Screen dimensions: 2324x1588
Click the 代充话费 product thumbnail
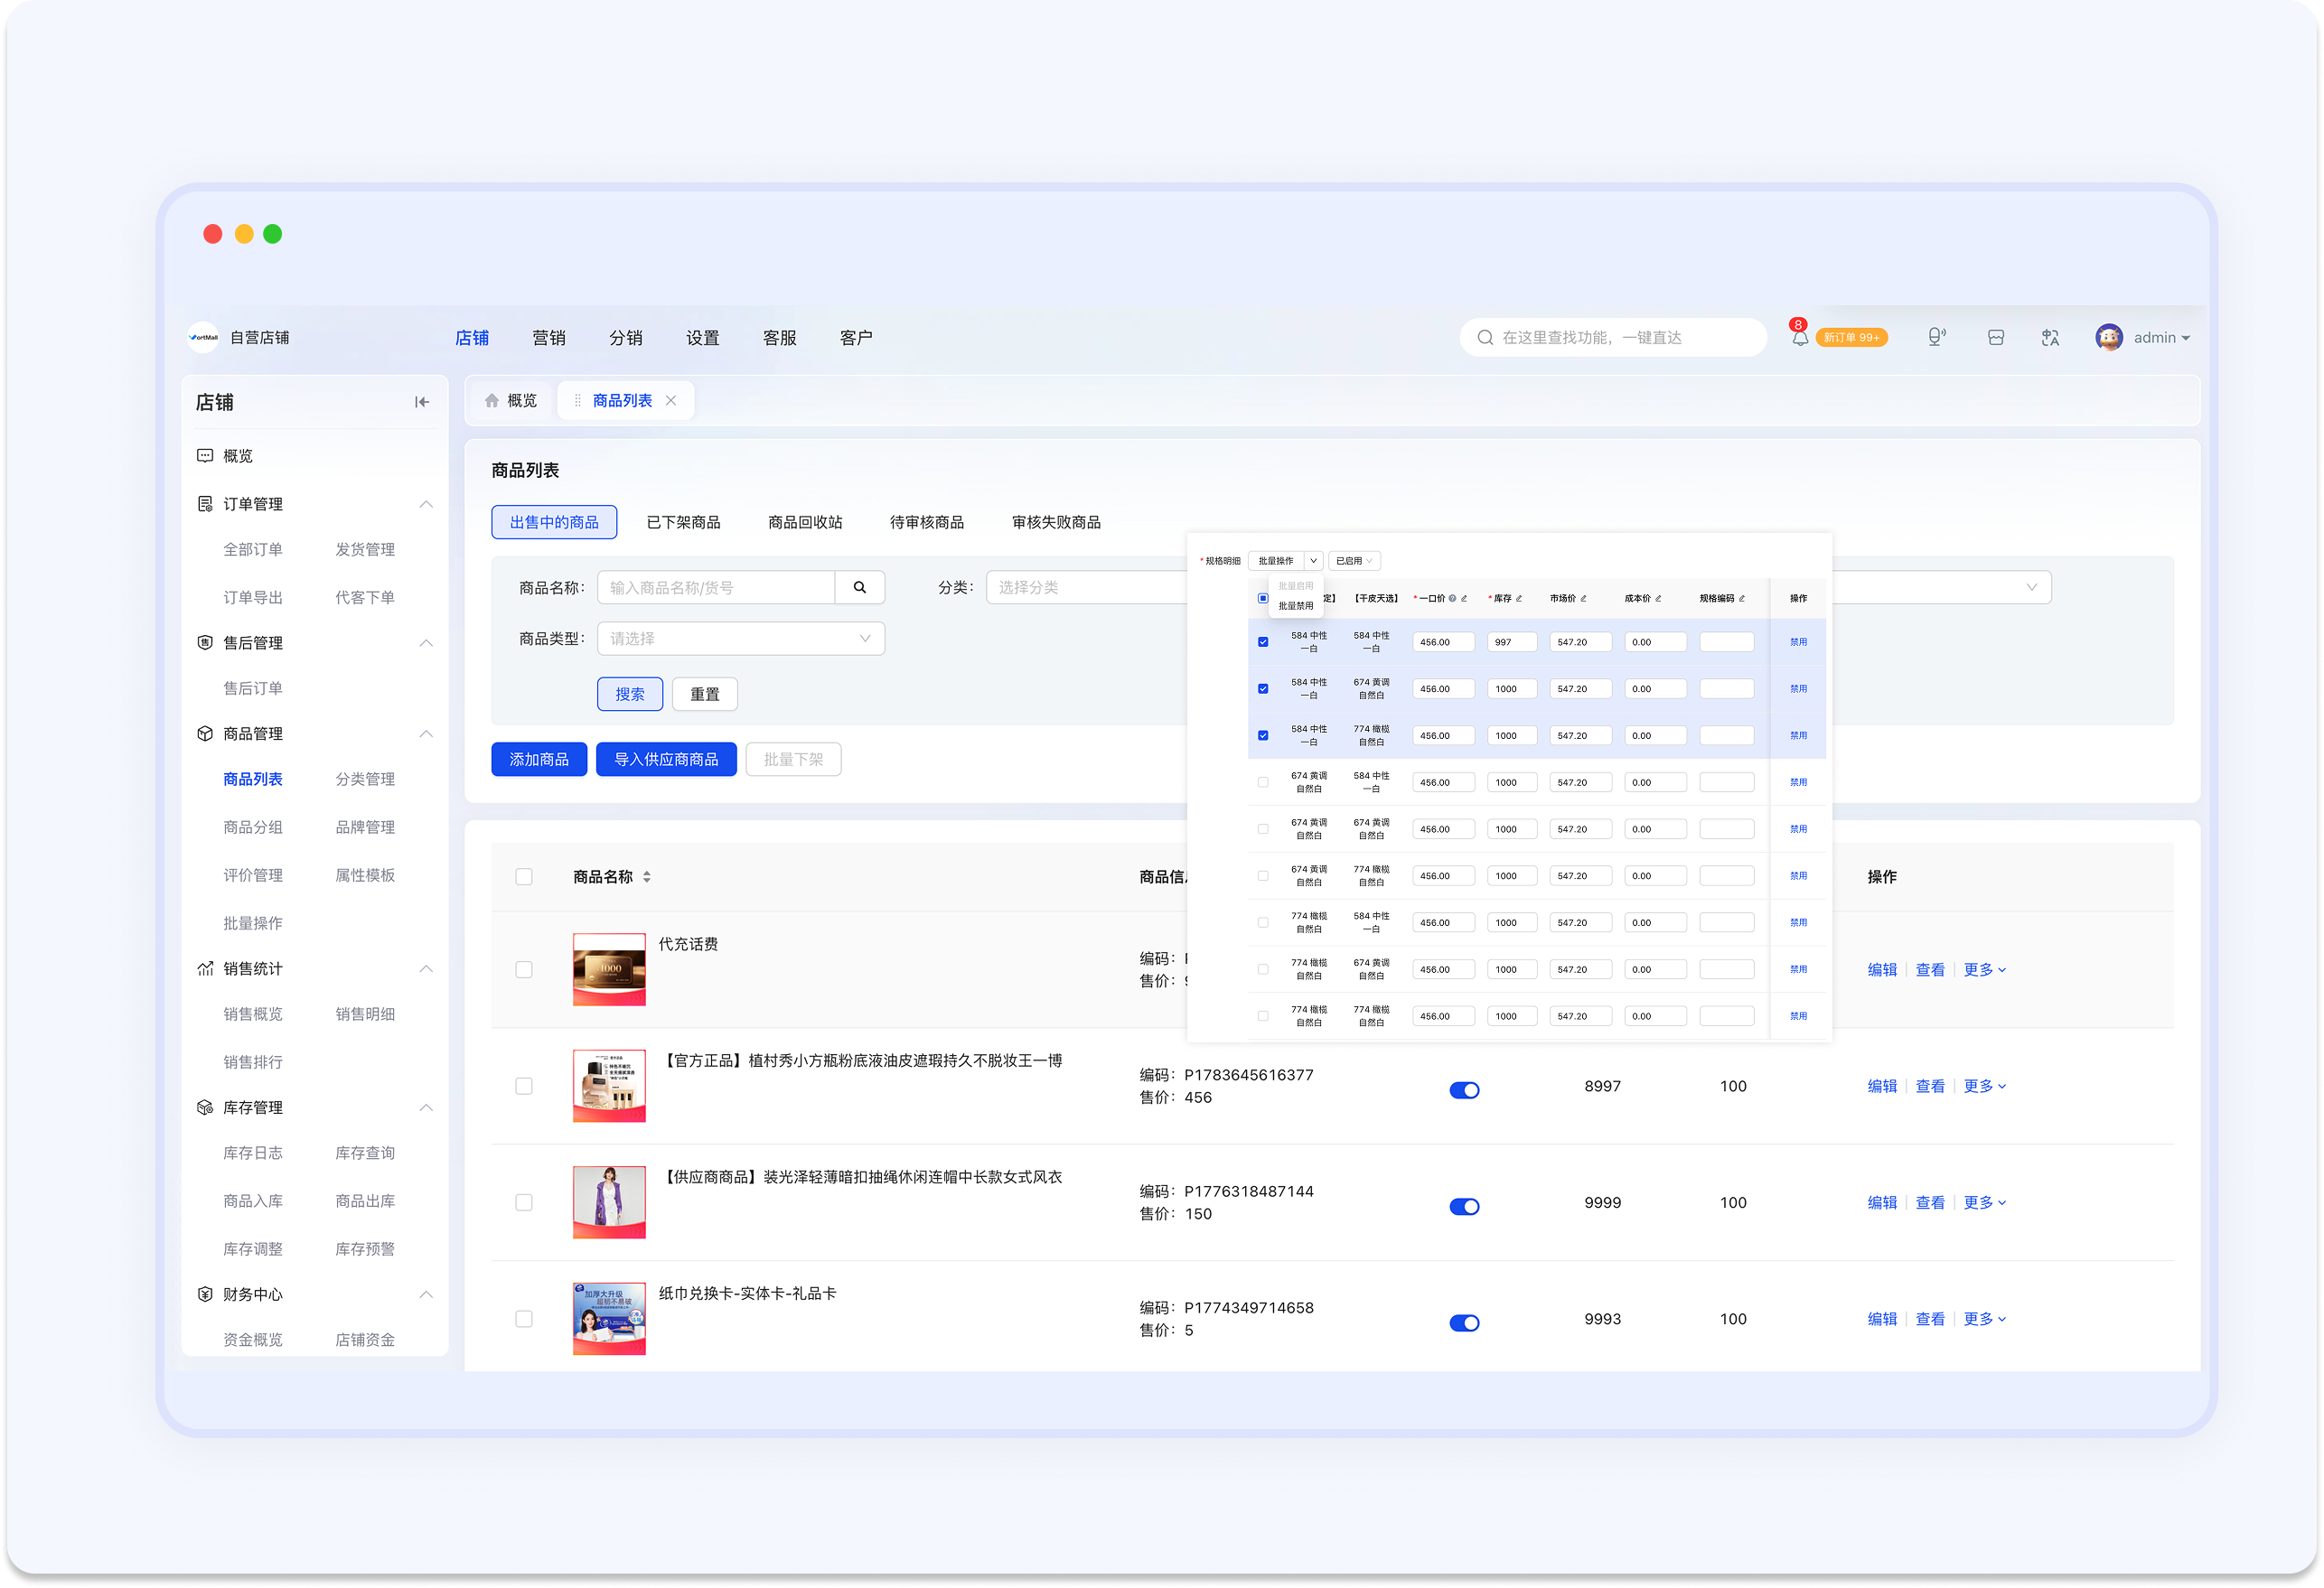[609, 970]
